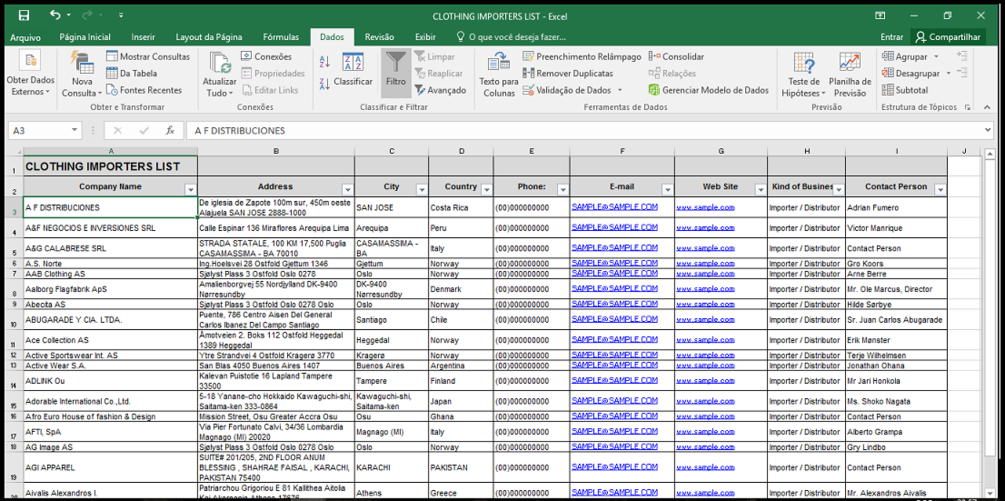Select column B header
The width and height of the screenshot is (1005, 501).
click(276, 151)
